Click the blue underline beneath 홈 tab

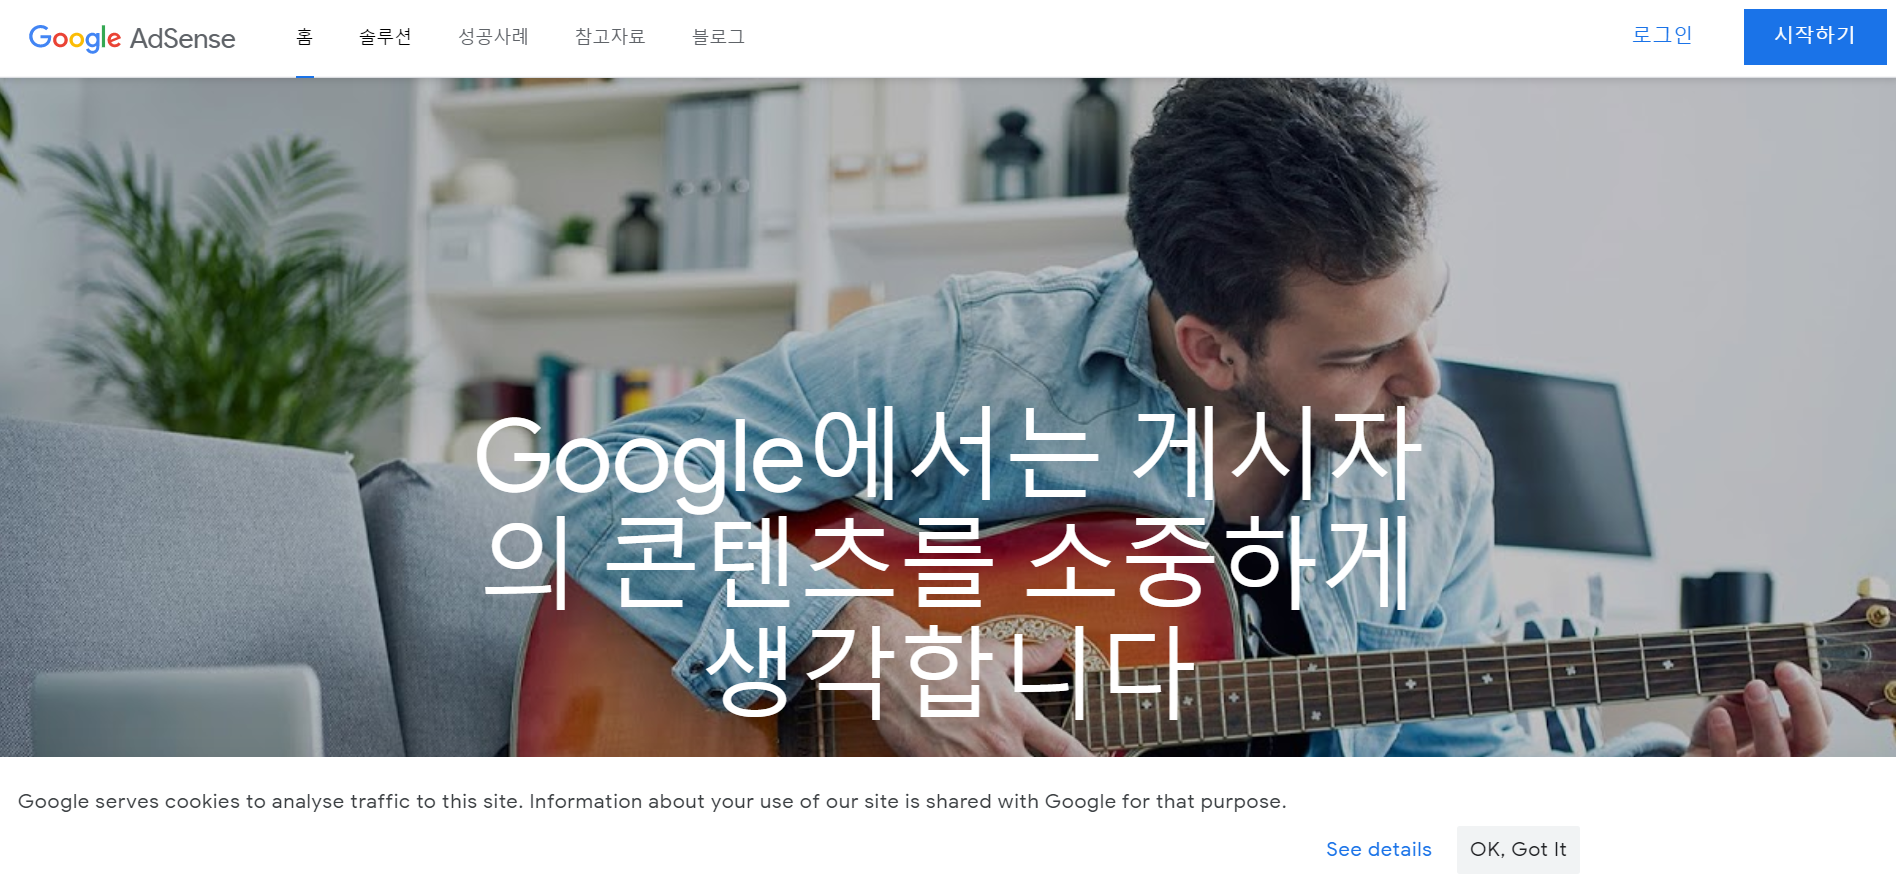click(x=305, y=75)
